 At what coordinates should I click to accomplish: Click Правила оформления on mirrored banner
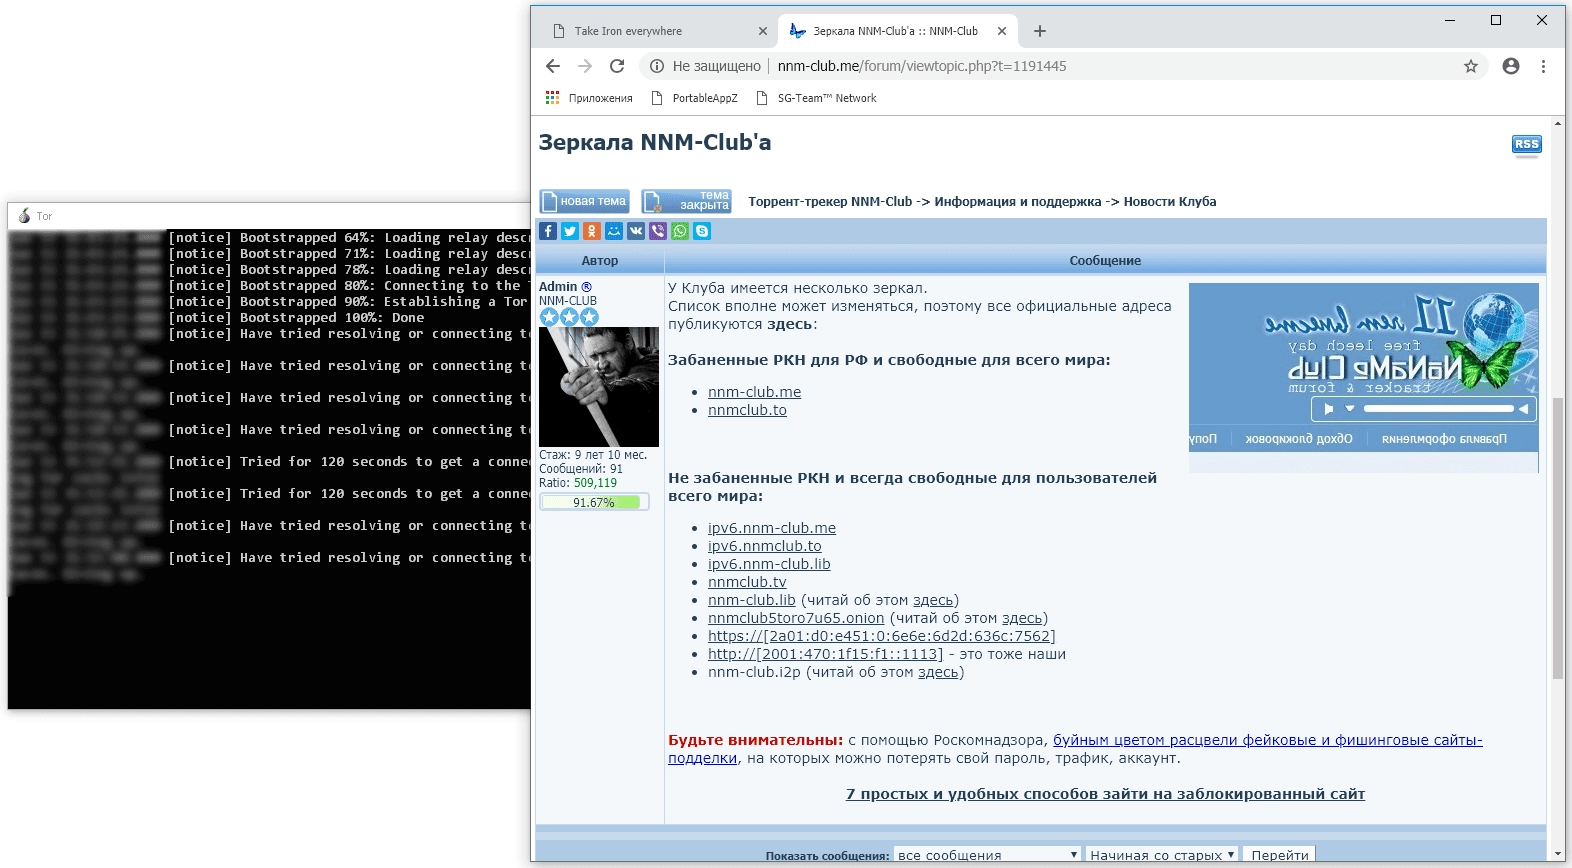coord(1444,439)
